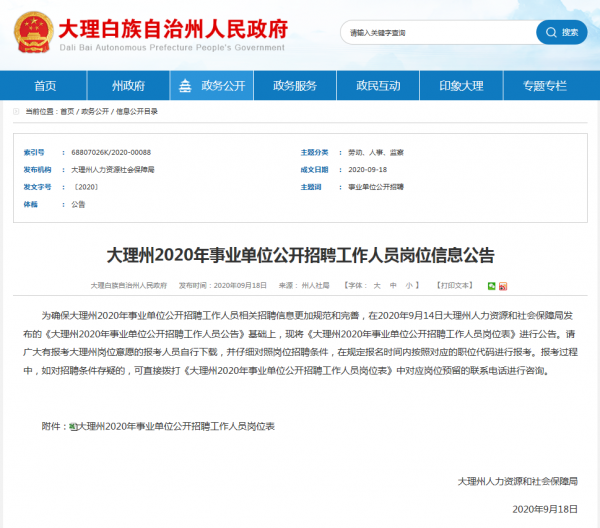Click the attachment file icon

(x=73, y=426)
